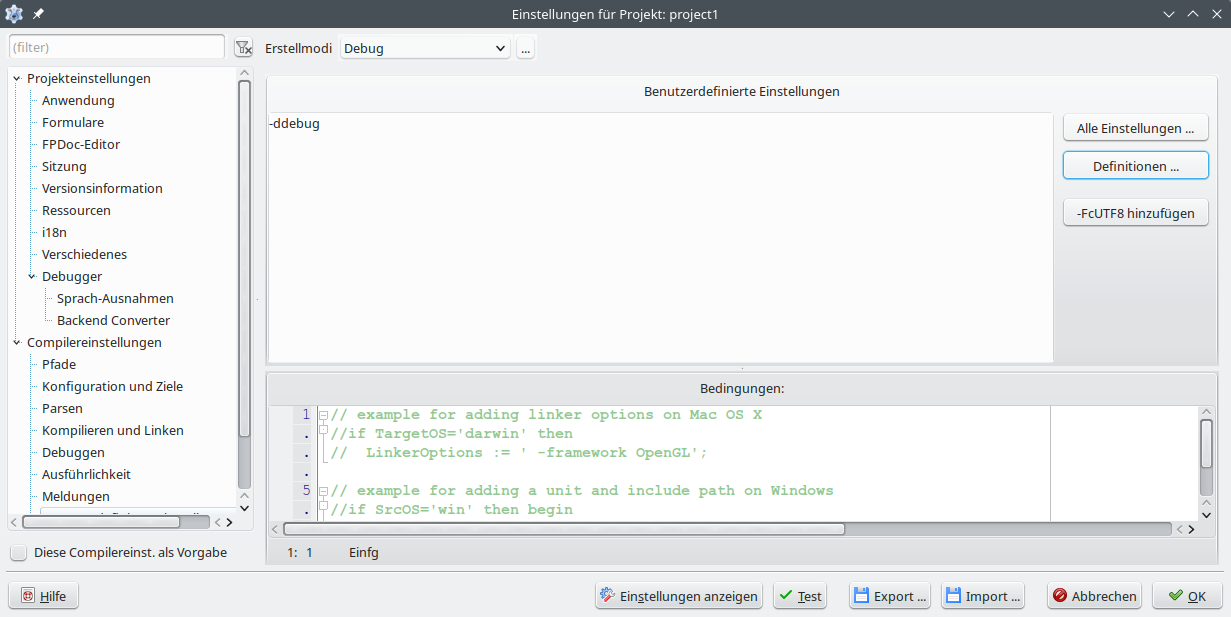Select Pfade under Compilereinstellungen

tap(59, 364)
